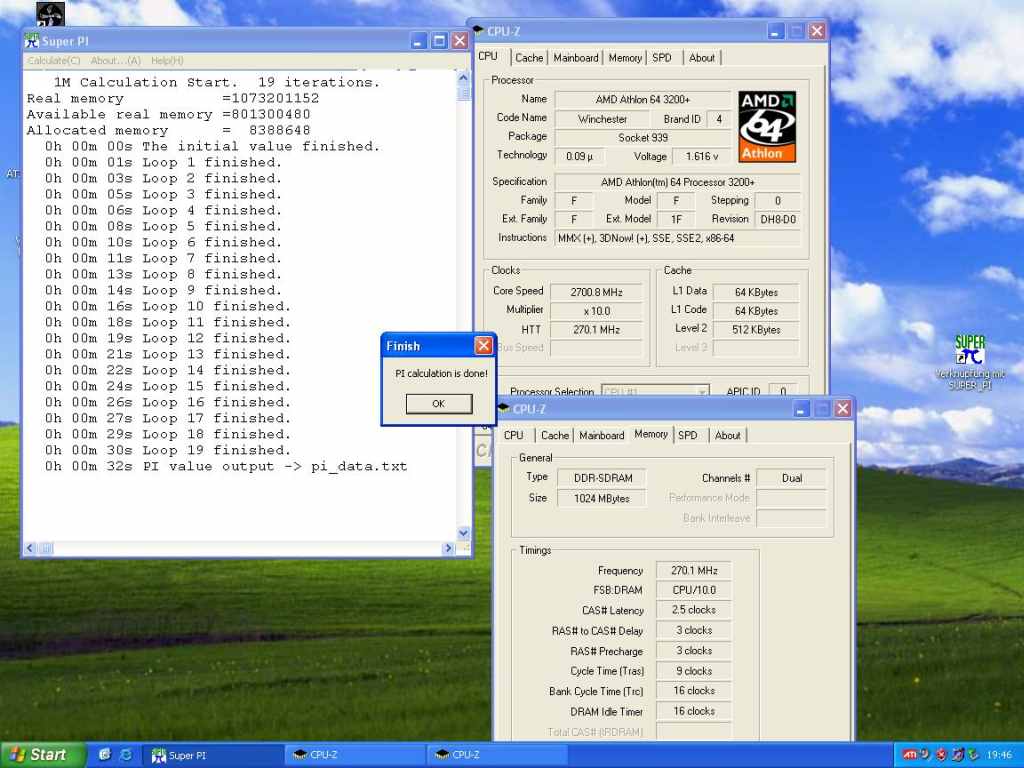Switch to Cache tab in lower CPU-Z window

click(554, 436)
